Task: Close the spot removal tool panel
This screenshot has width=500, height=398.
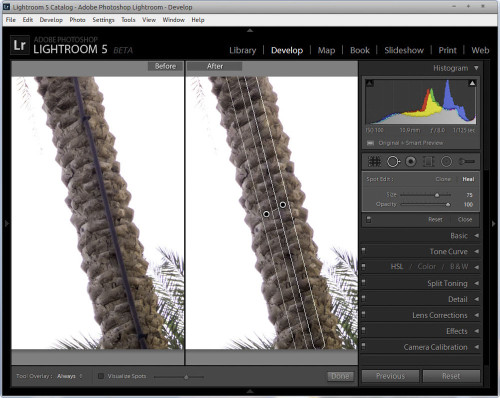Action: 465,220
